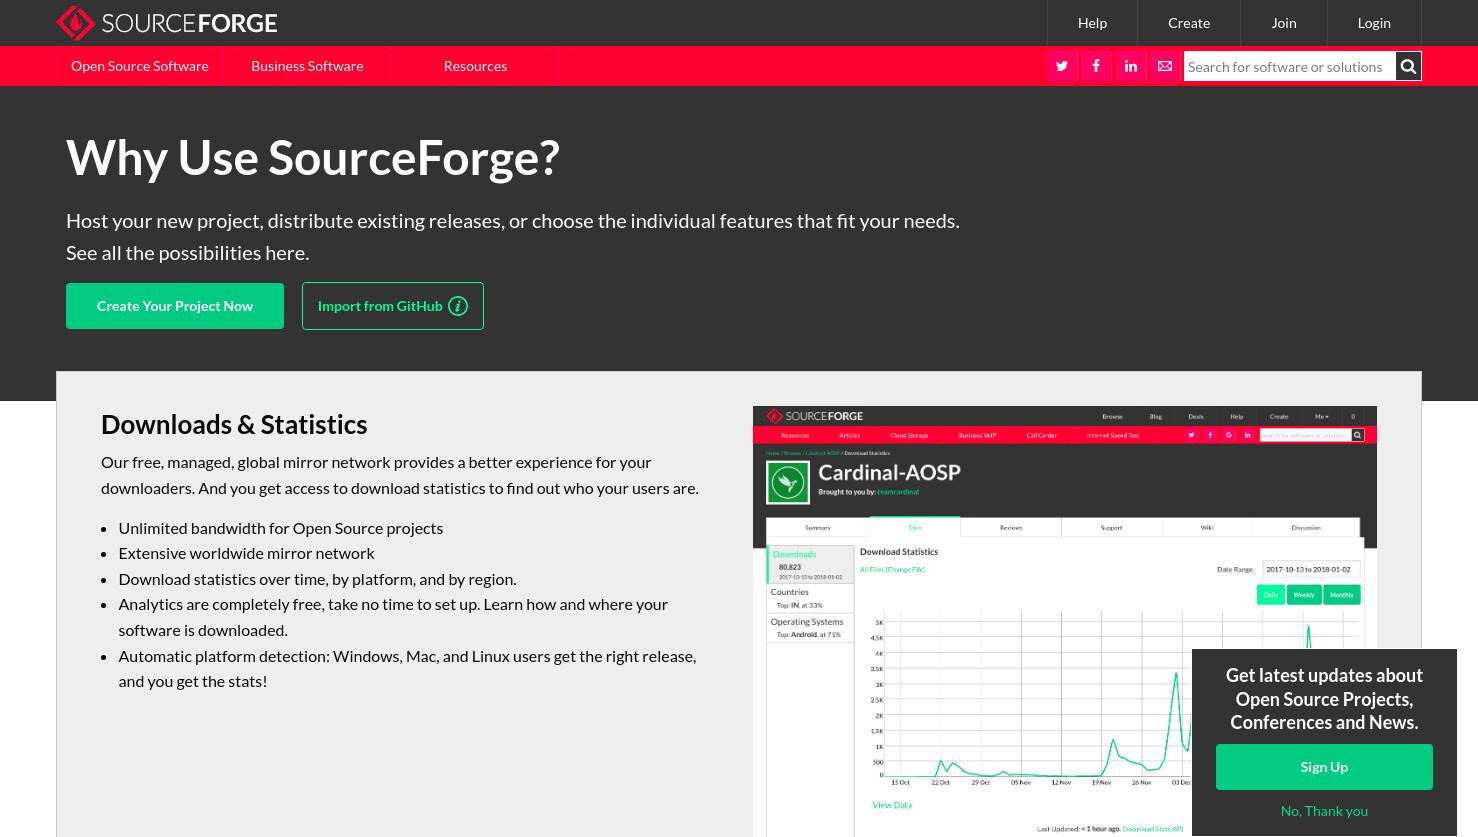Open the Business Software menu
This screenshot has height=837, width=1478.
(307, 66)
